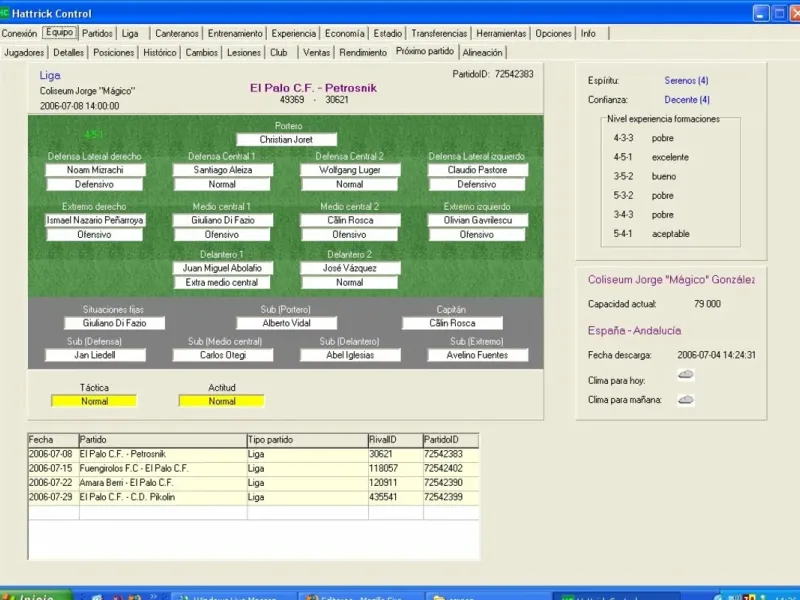Click the Santiago Aleiza player field
Viewport: 800px width, 600px height.
(223, 170)
